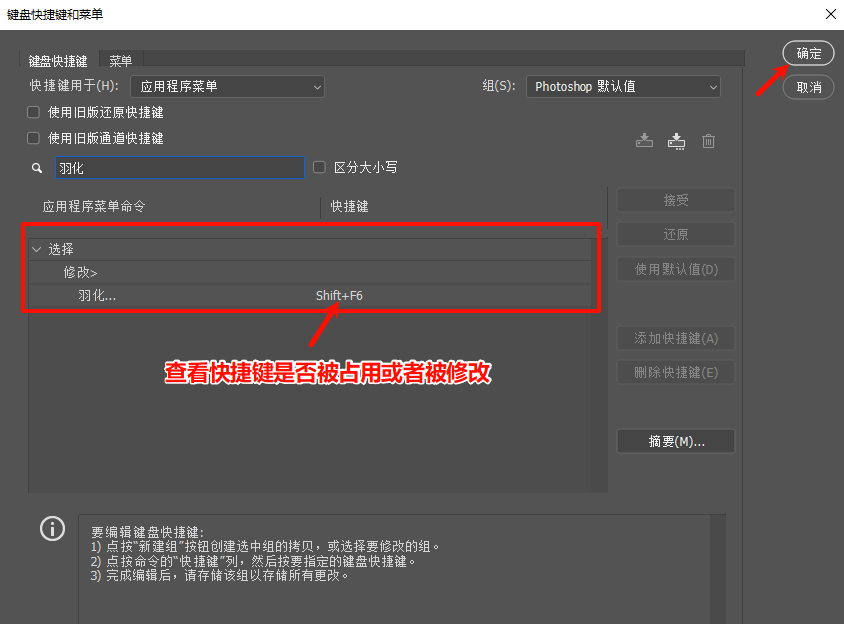Click the create new set icon
Viewport: 844px width, 624px height.
tap(676, 141)
